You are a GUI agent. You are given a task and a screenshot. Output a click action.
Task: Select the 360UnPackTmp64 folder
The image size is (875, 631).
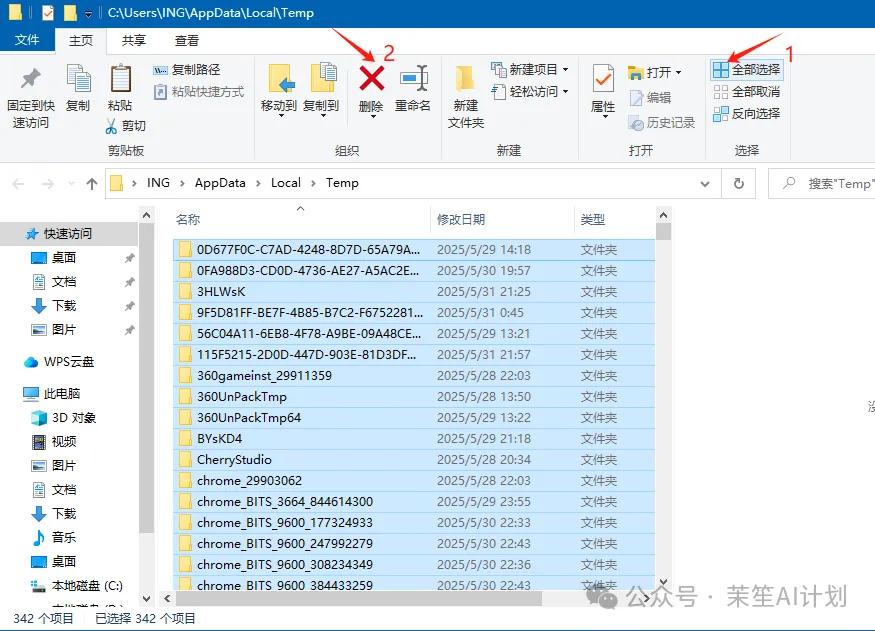(x=414, y=418)
